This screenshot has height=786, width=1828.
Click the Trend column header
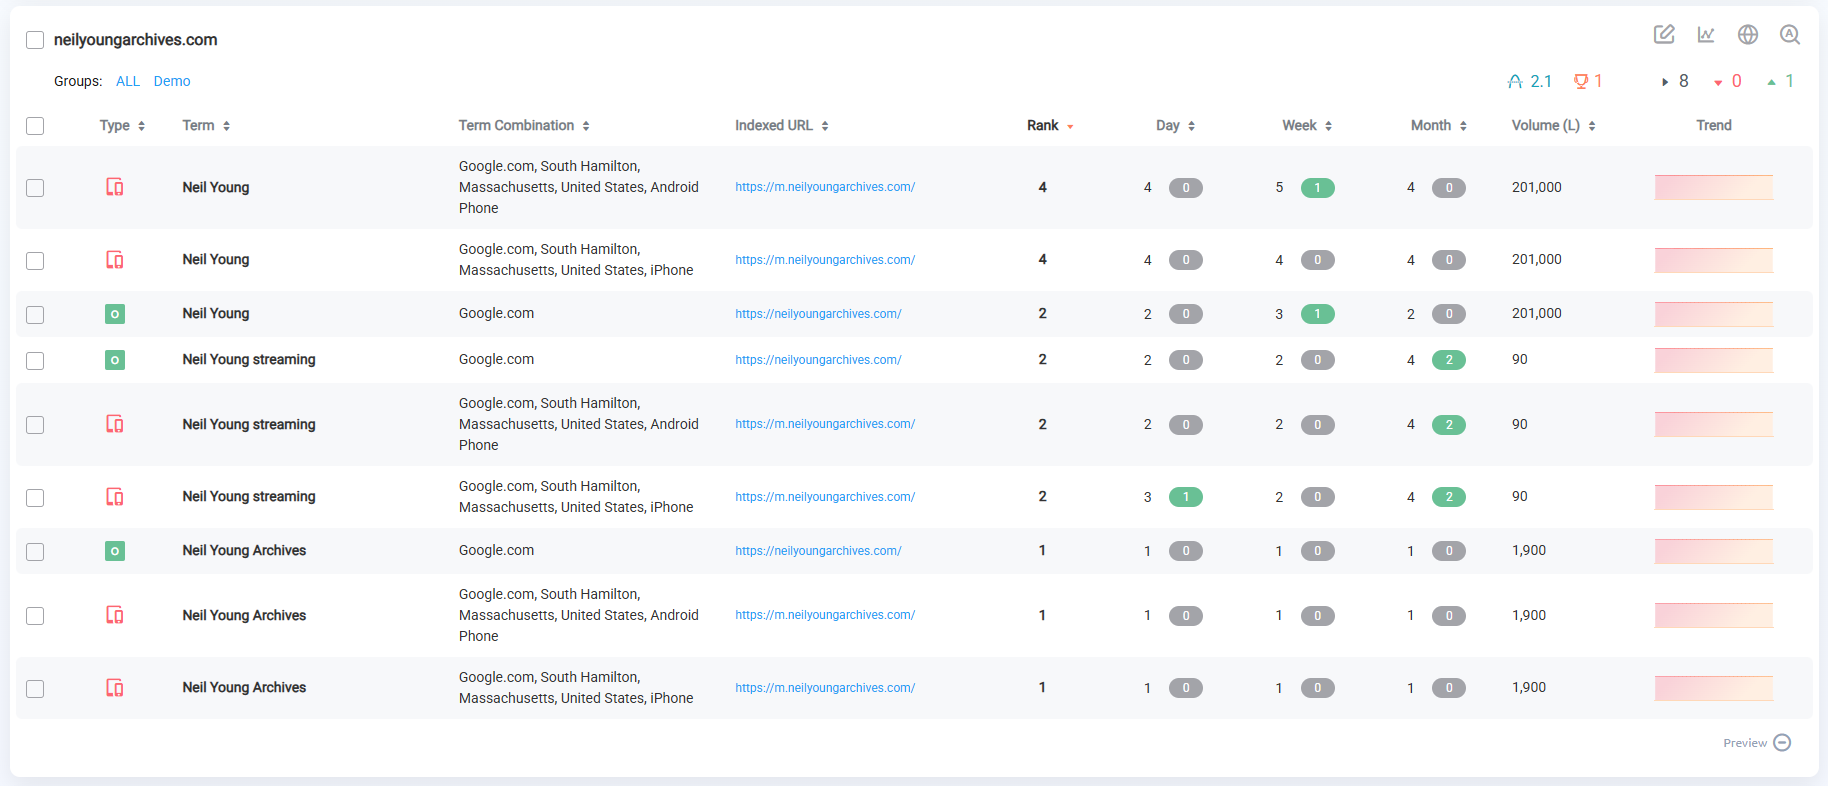click(x=1714, y=126)
